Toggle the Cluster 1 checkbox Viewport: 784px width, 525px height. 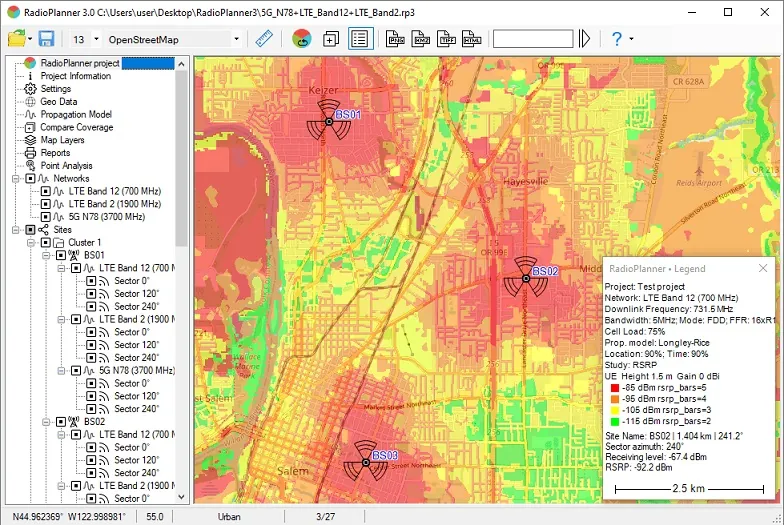coord(46,242)
